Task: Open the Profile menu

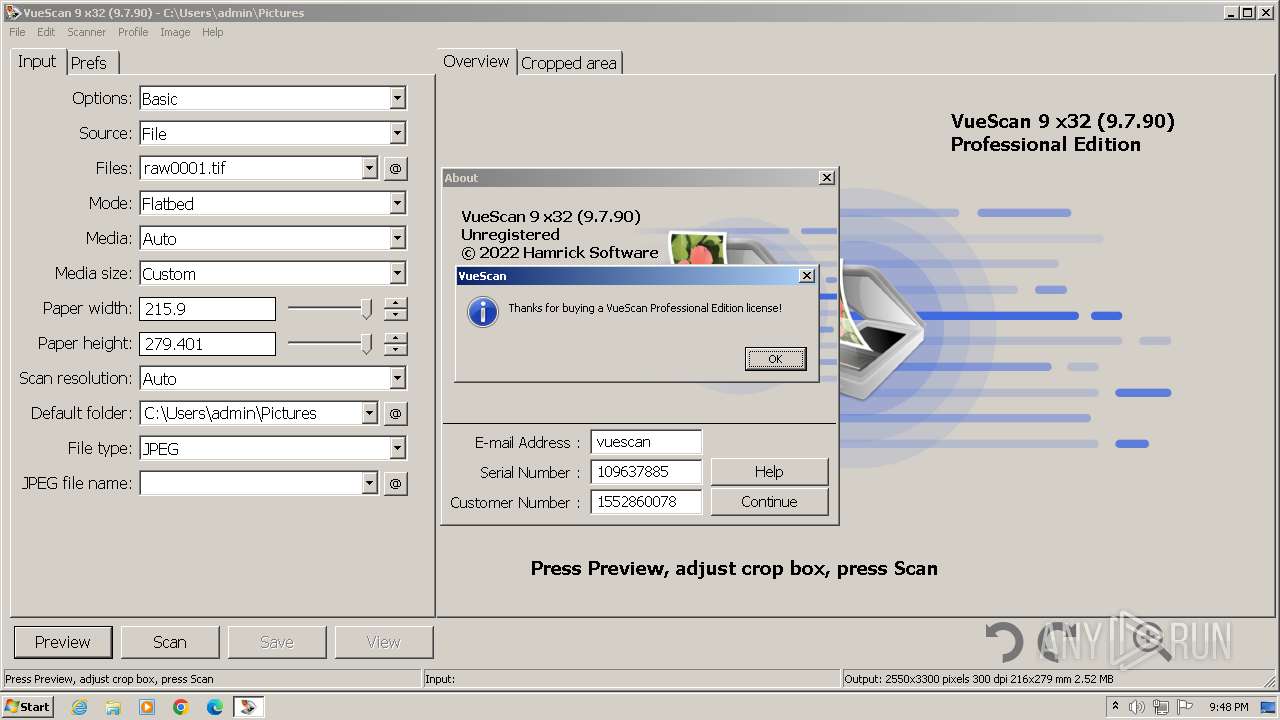Action: [x=133, y=32]
